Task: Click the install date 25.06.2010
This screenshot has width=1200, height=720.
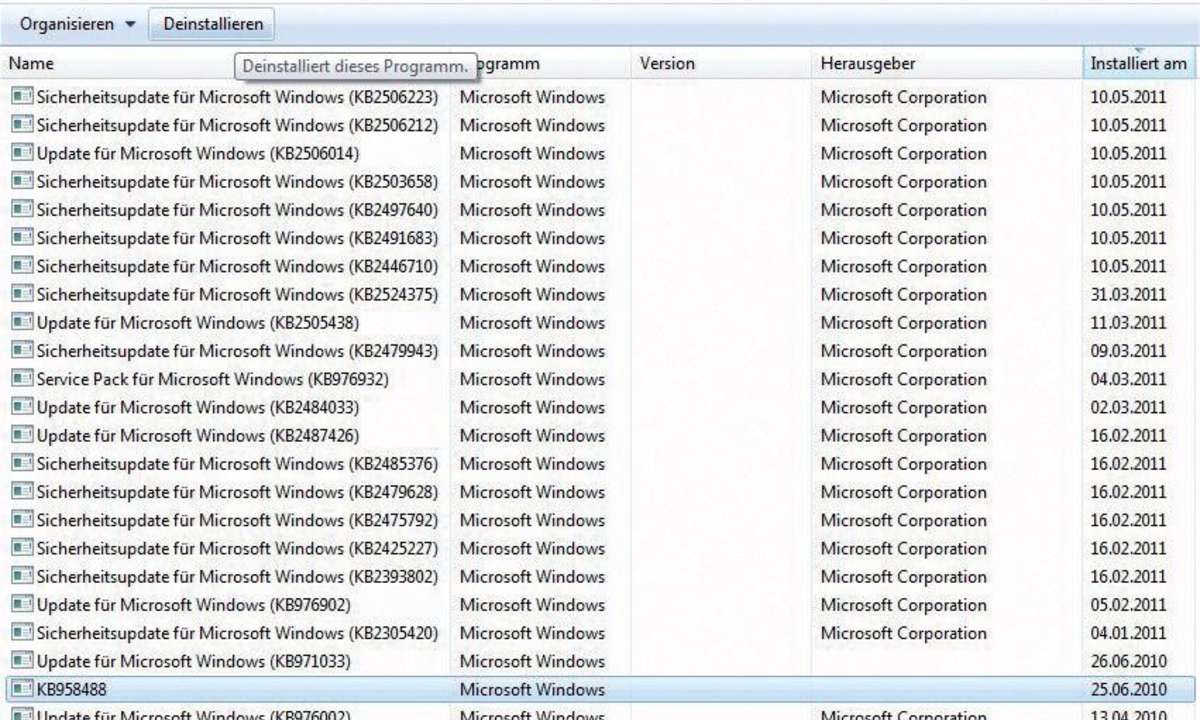Action: [x=1128, y=689]
